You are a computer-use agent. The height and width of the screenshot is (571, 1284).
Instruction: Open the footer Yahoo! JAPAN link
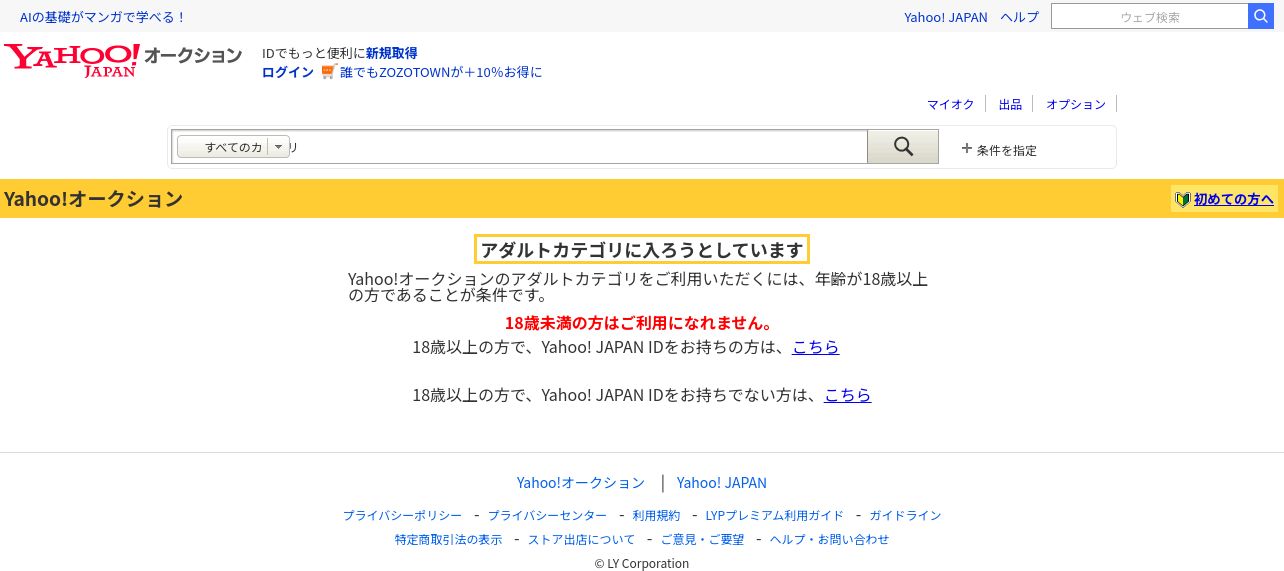tap(722, 483)
